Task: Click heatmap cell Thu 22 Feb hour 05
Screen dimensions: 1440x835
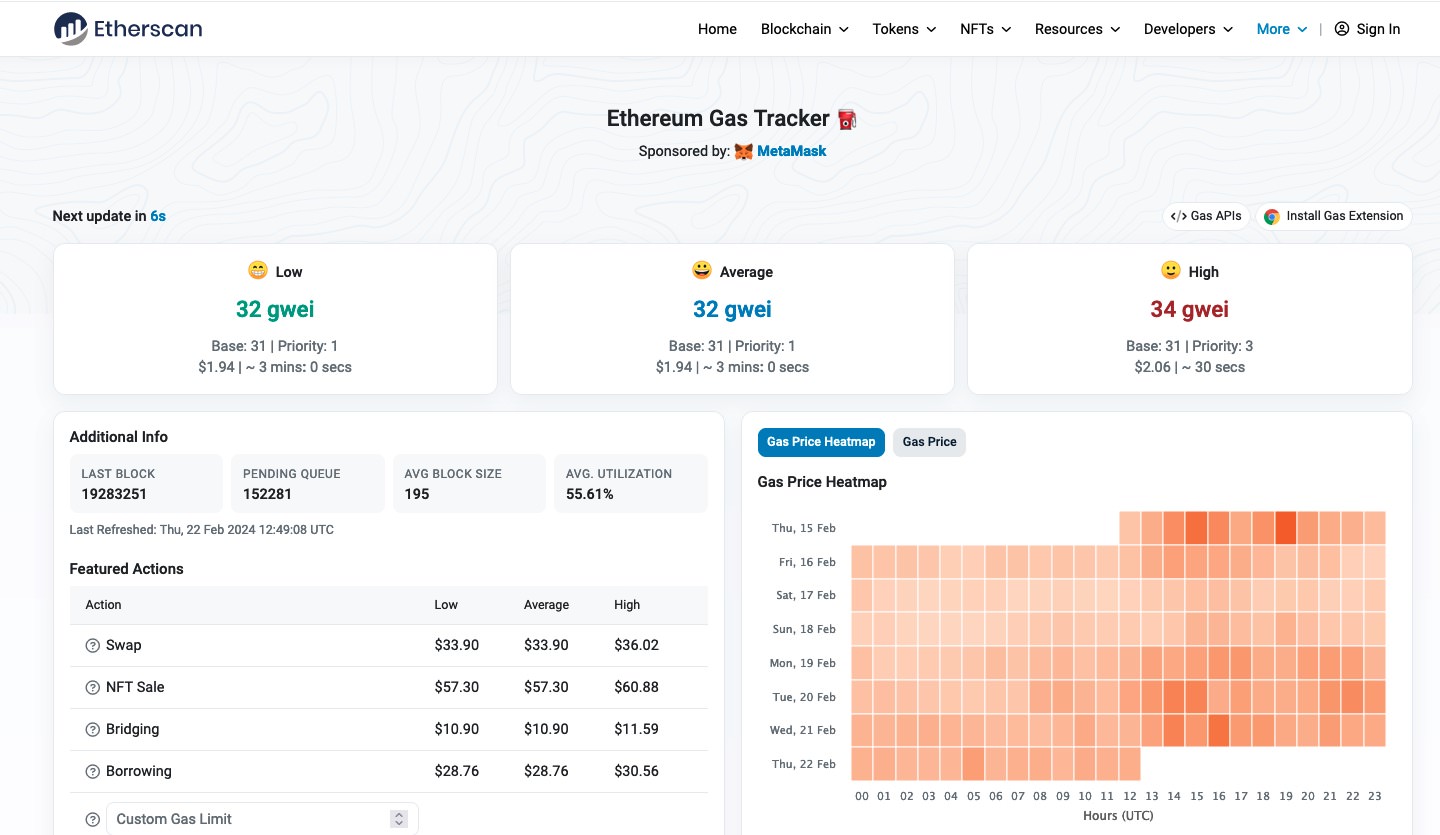Action: (973, 764)
